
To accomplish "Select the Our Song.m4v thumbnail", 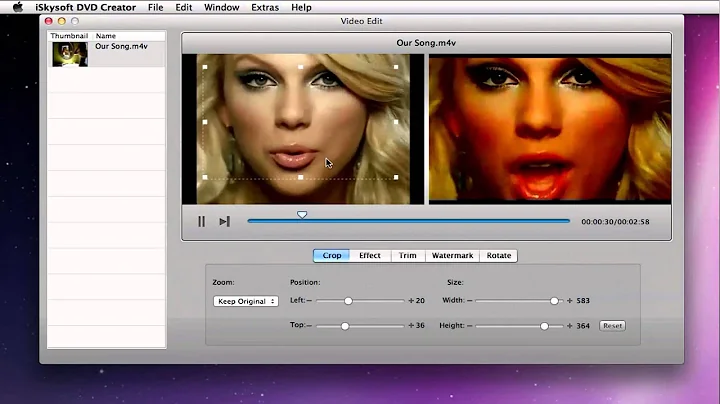I will (70, 54).
